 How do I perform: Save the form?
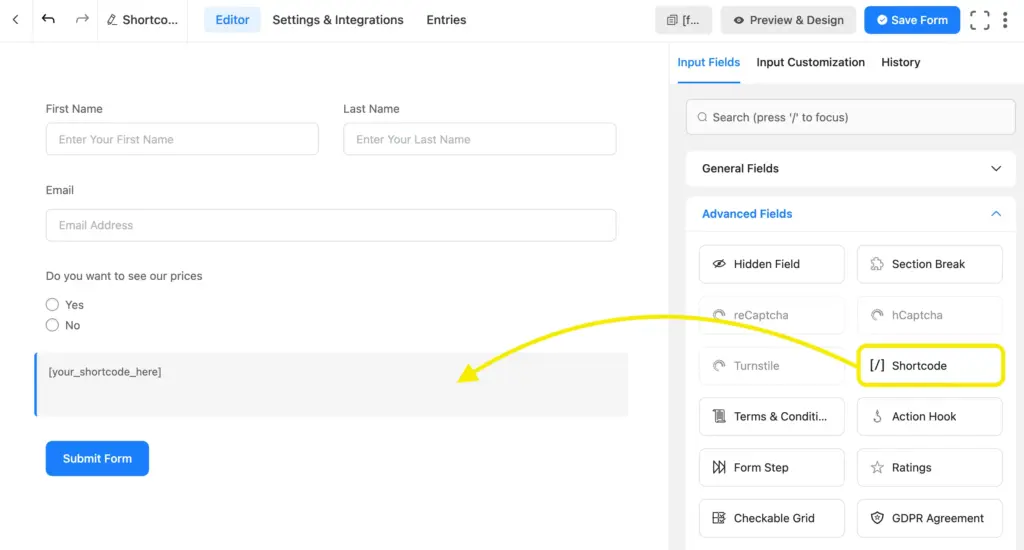912,20
